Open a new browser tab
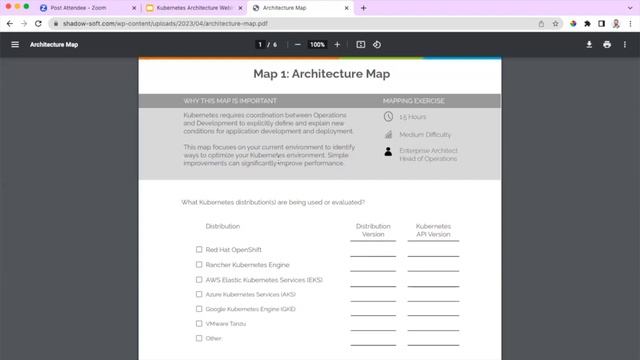The height and width of the screenshot is (360, 640). (x=364, y=8)
